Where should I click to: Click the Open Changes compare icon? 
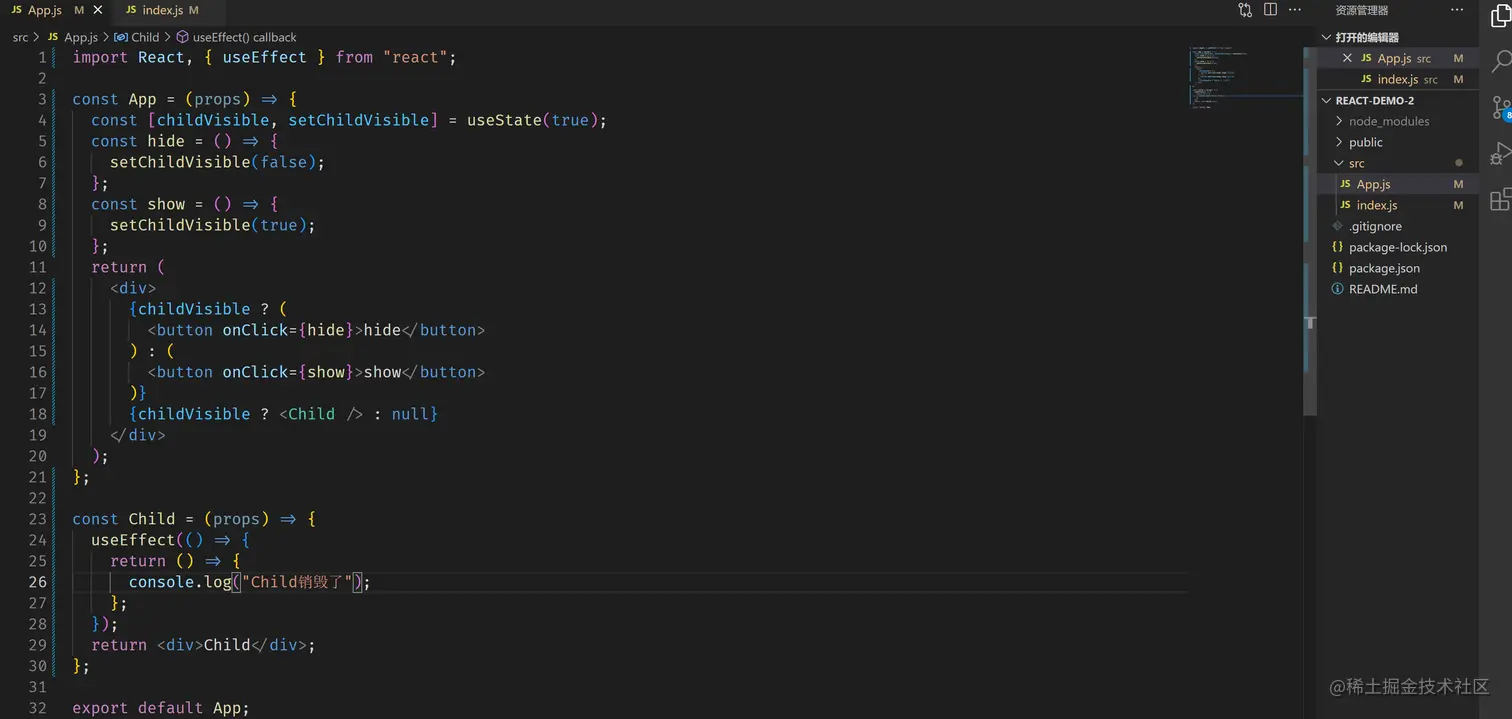[1245, 10]
